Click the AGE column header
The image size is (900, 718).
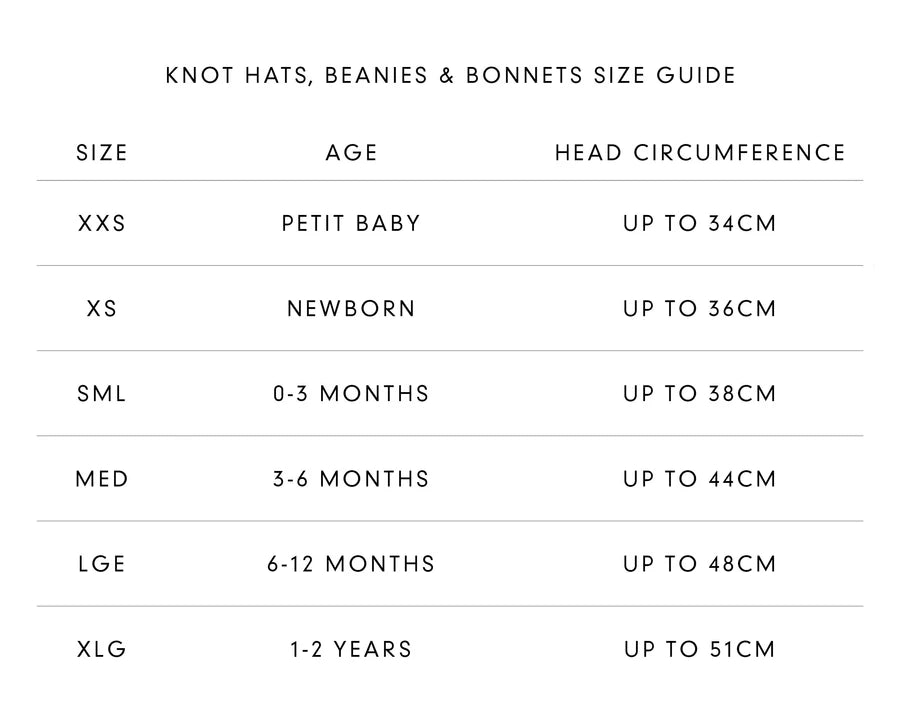click(x=351, y=153)
